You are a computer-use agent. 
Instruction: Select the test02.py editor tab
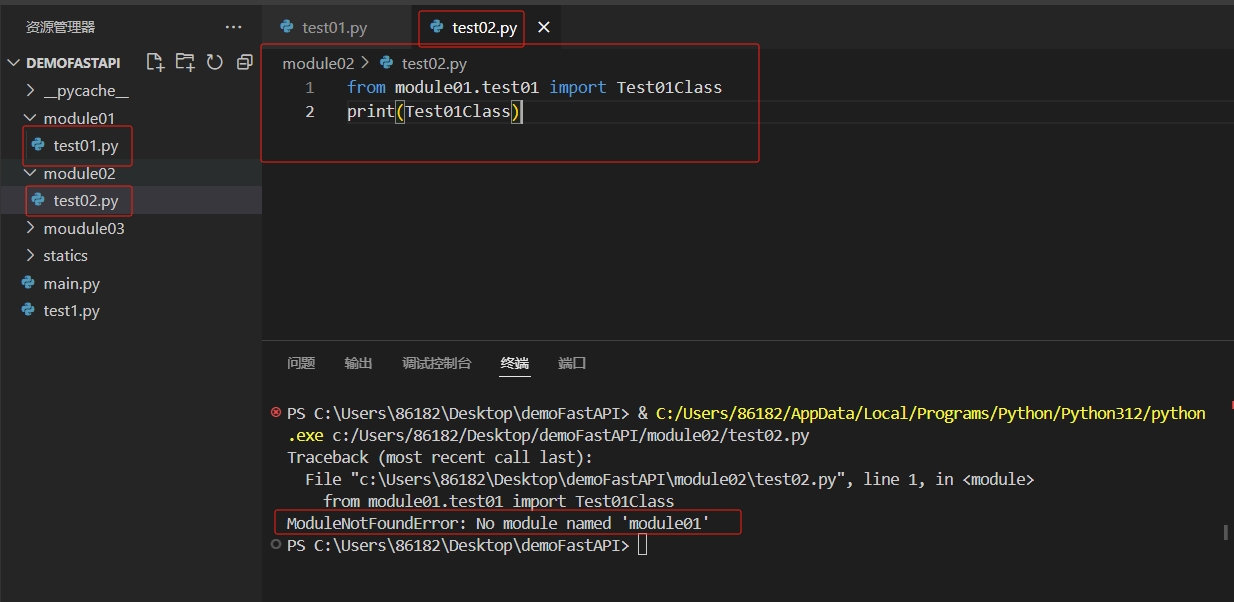click(484, 27)
